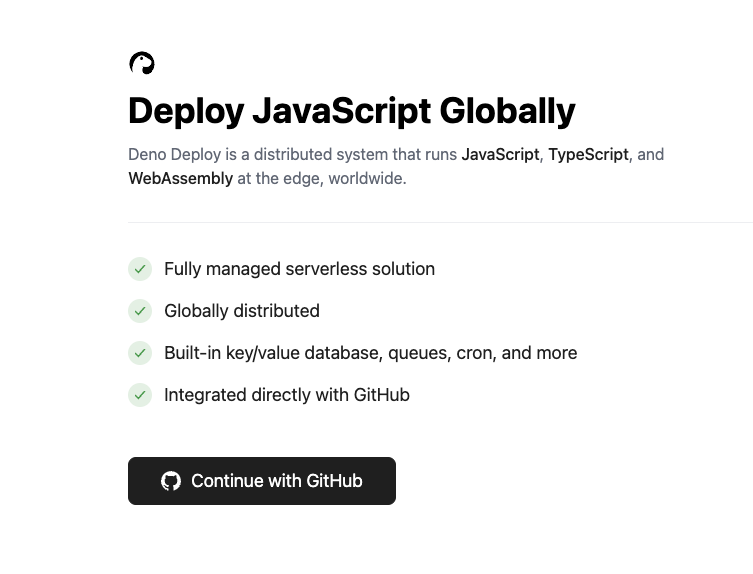753x574 pixels.
Task: Click the Continue with GitHub label text
Action: (x=277, y=481)
